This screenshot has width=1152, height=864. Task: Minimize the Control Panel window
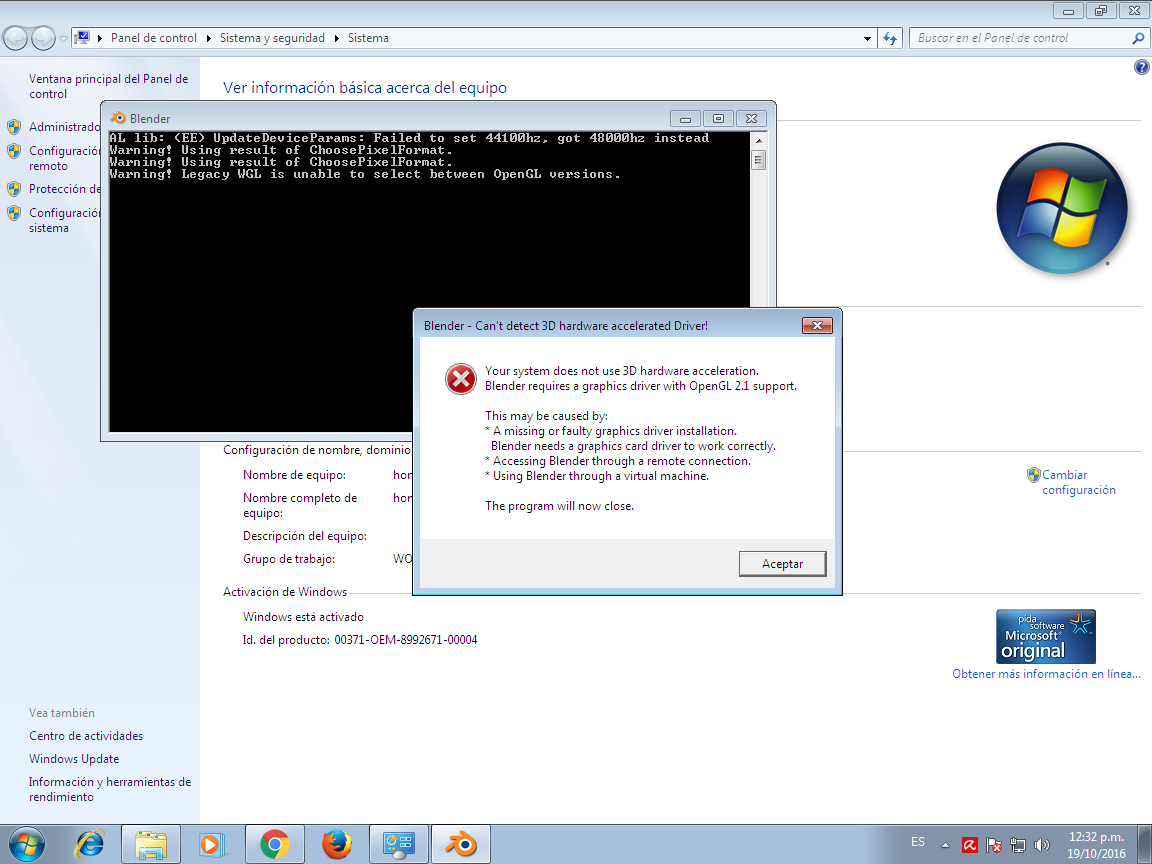click(1068, 10)
